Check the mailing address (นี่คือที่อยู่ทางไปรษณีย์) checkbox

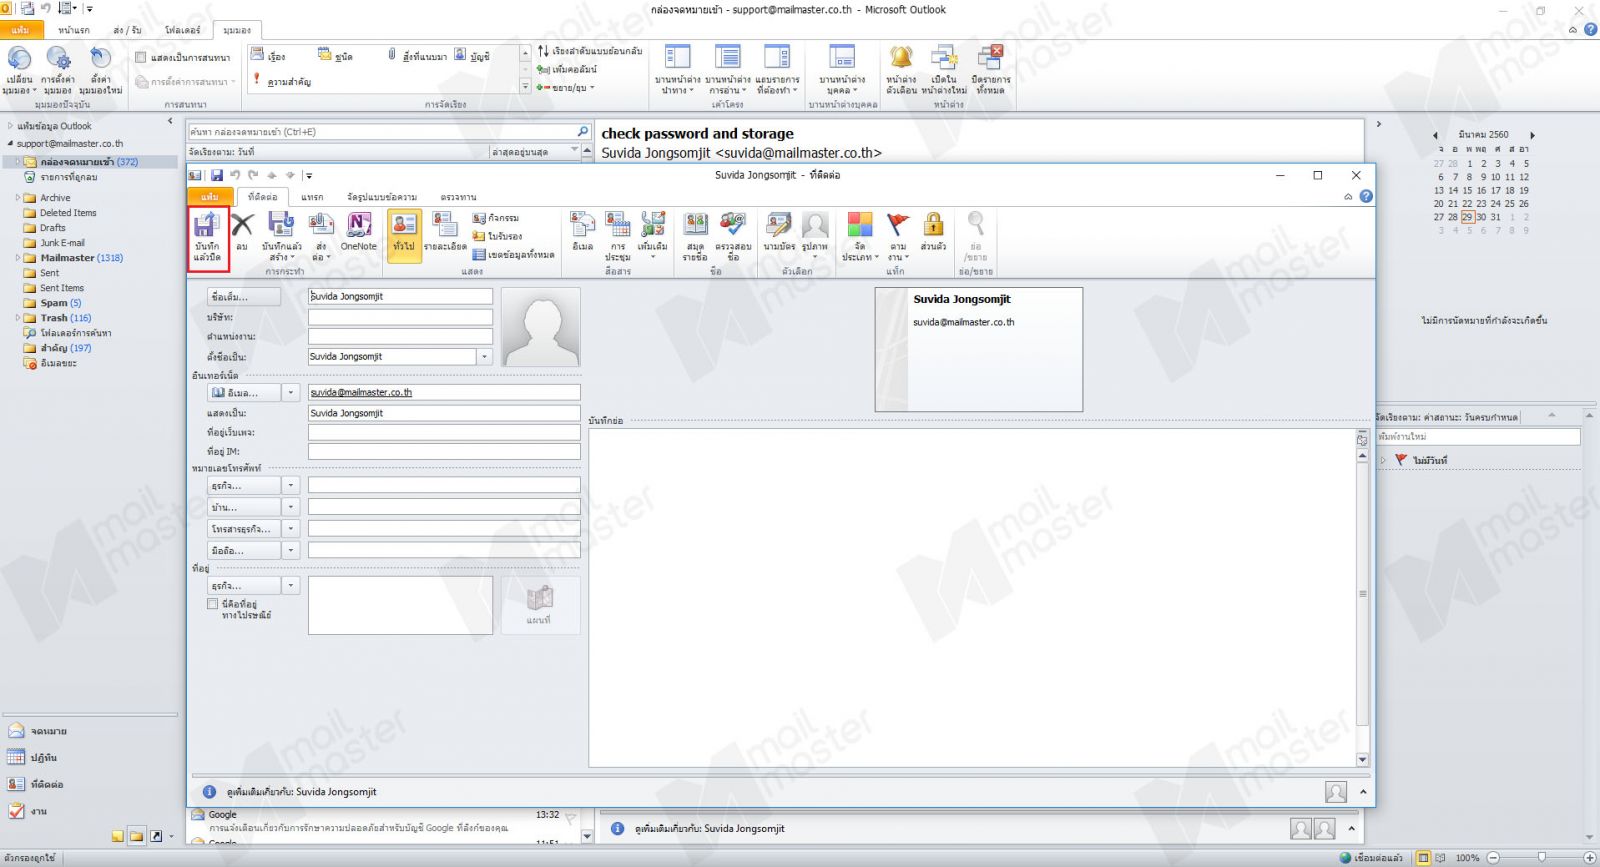(x=212, y=604)
